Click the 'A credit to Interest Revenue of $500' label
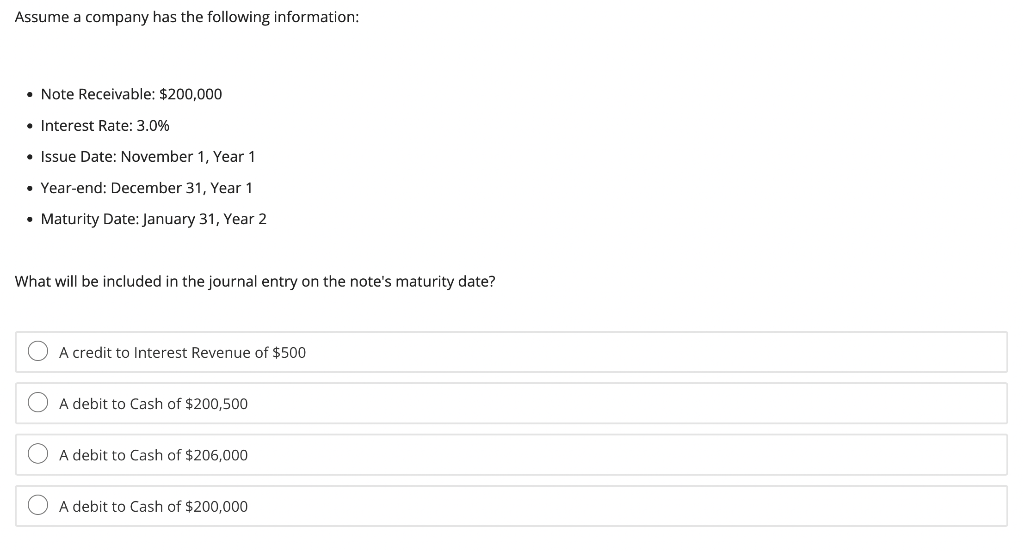Viewport: 1024px width, 551px height. click(182, 352)
